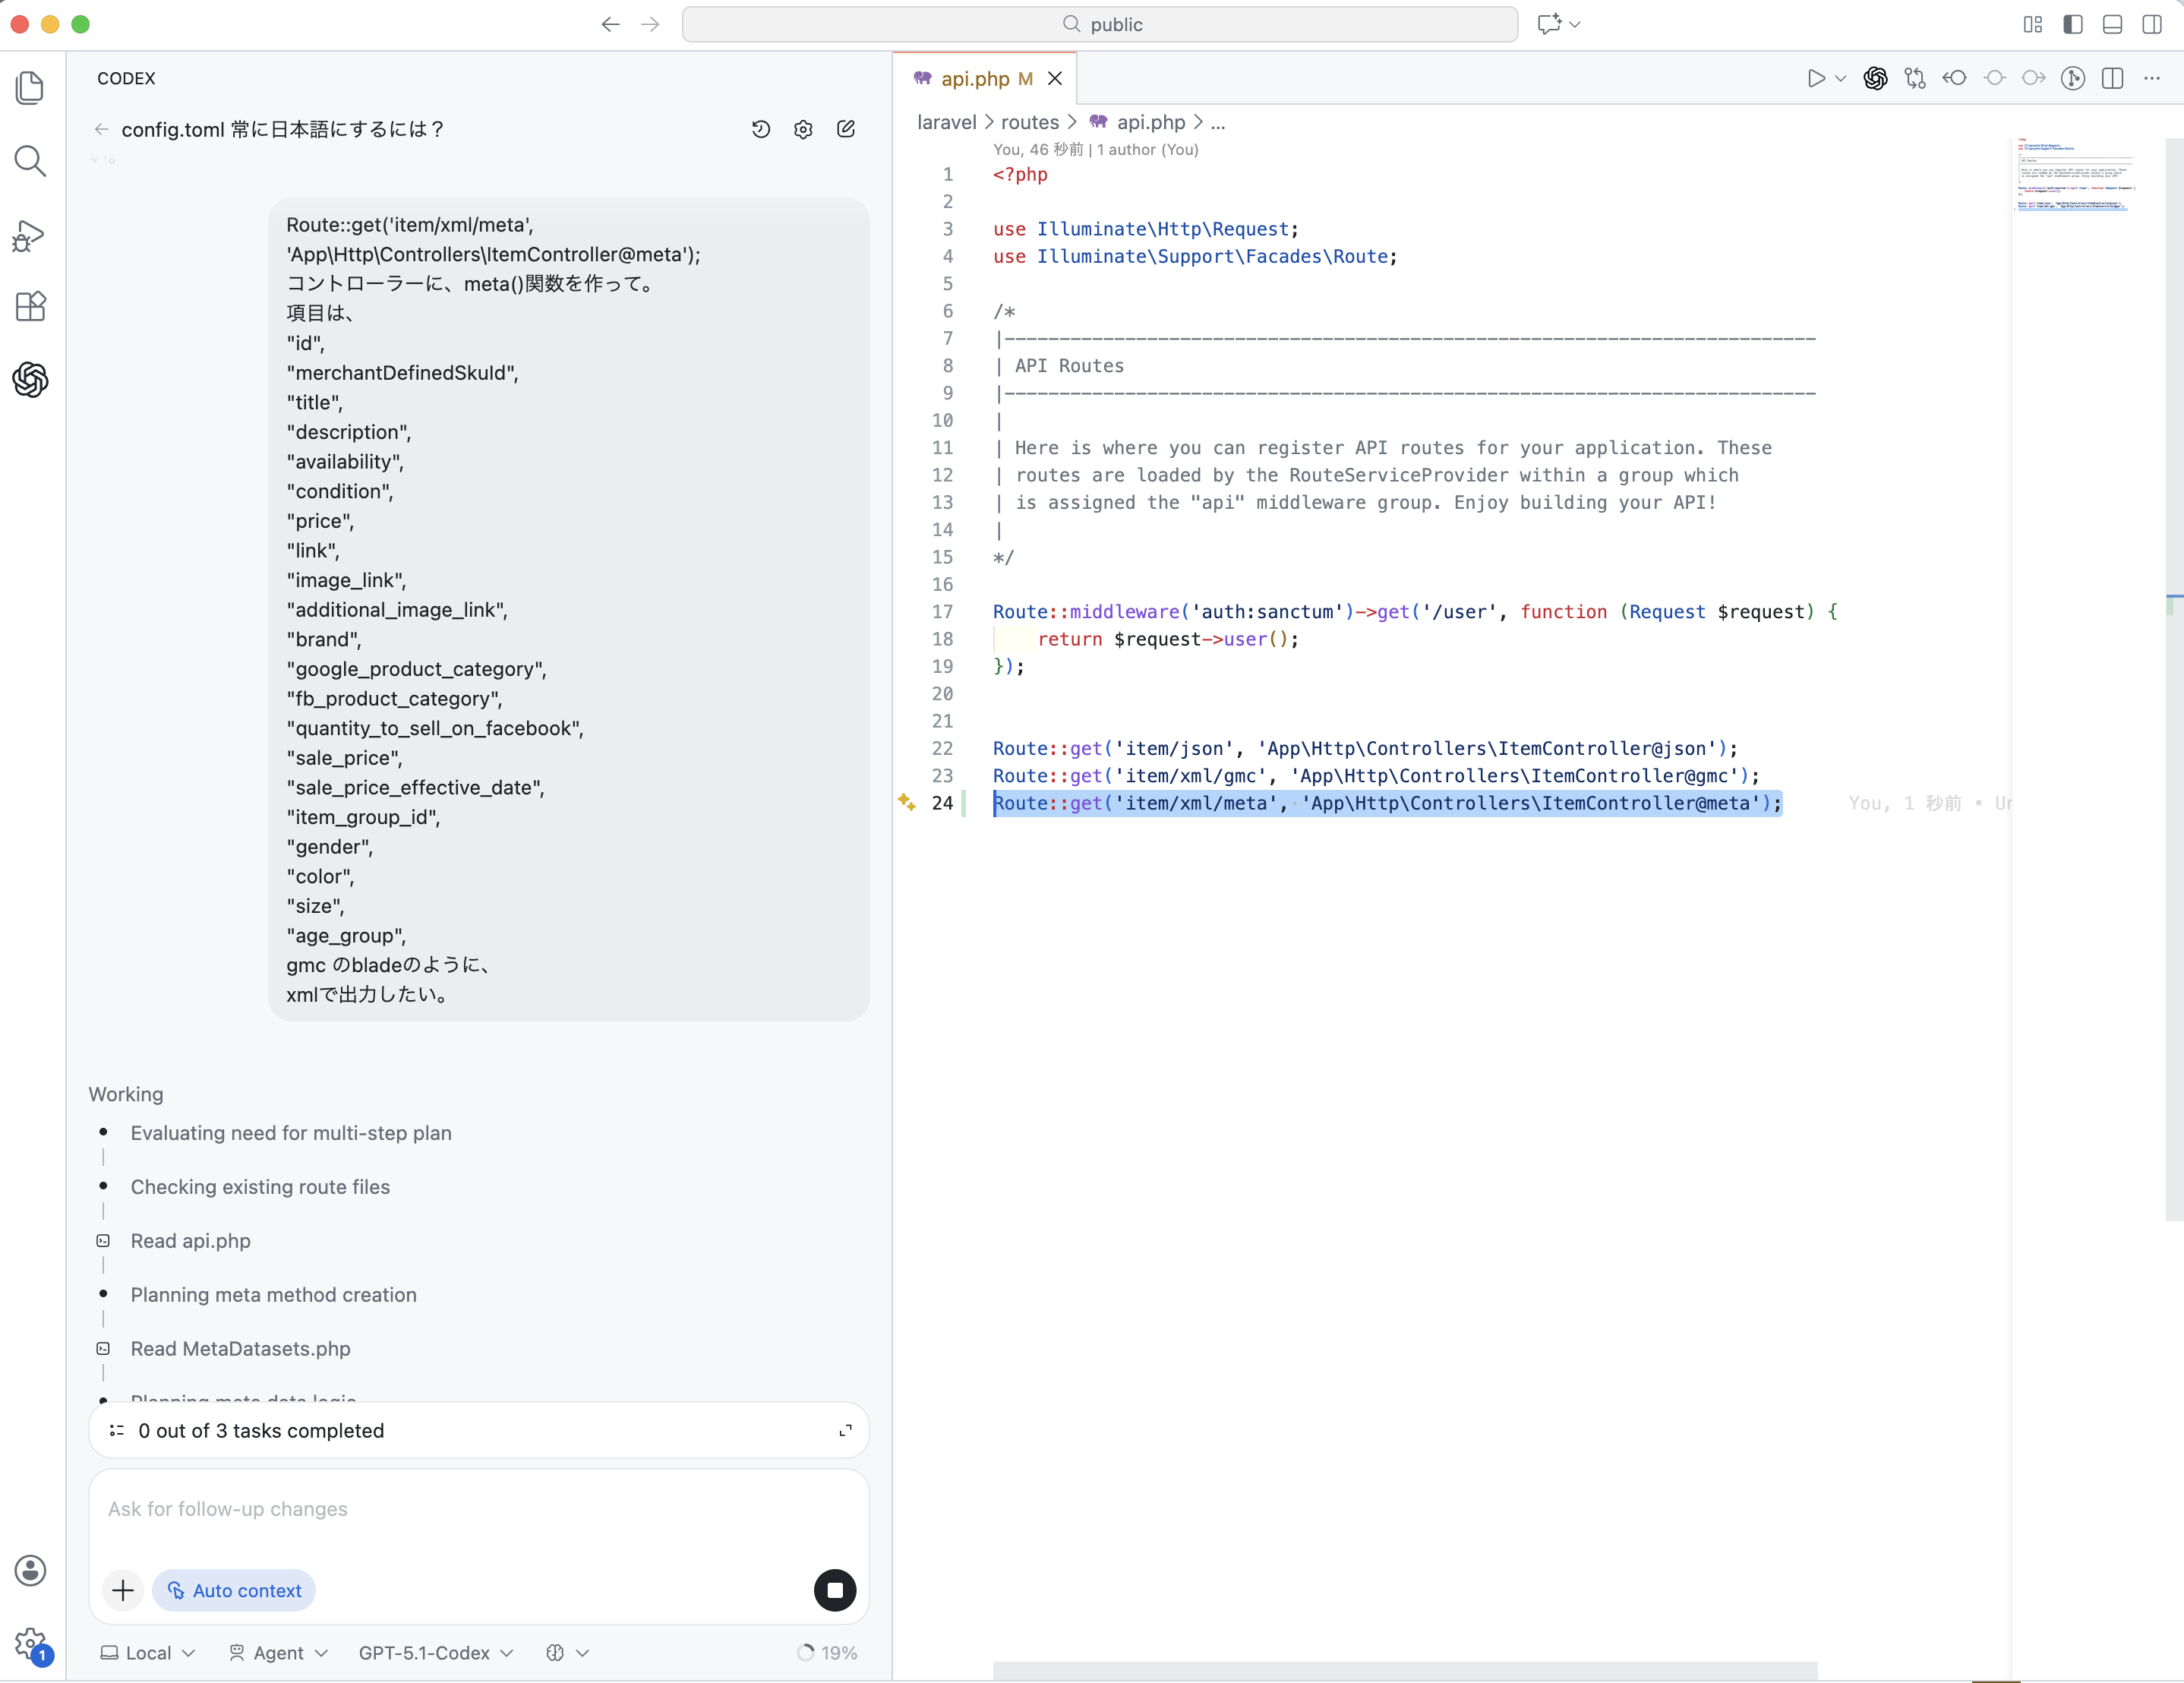This screenshot has height=1683, width=2184.
Task: Expand the tasks completed list
Action: pyautogui.click(x=845, y=1431)
